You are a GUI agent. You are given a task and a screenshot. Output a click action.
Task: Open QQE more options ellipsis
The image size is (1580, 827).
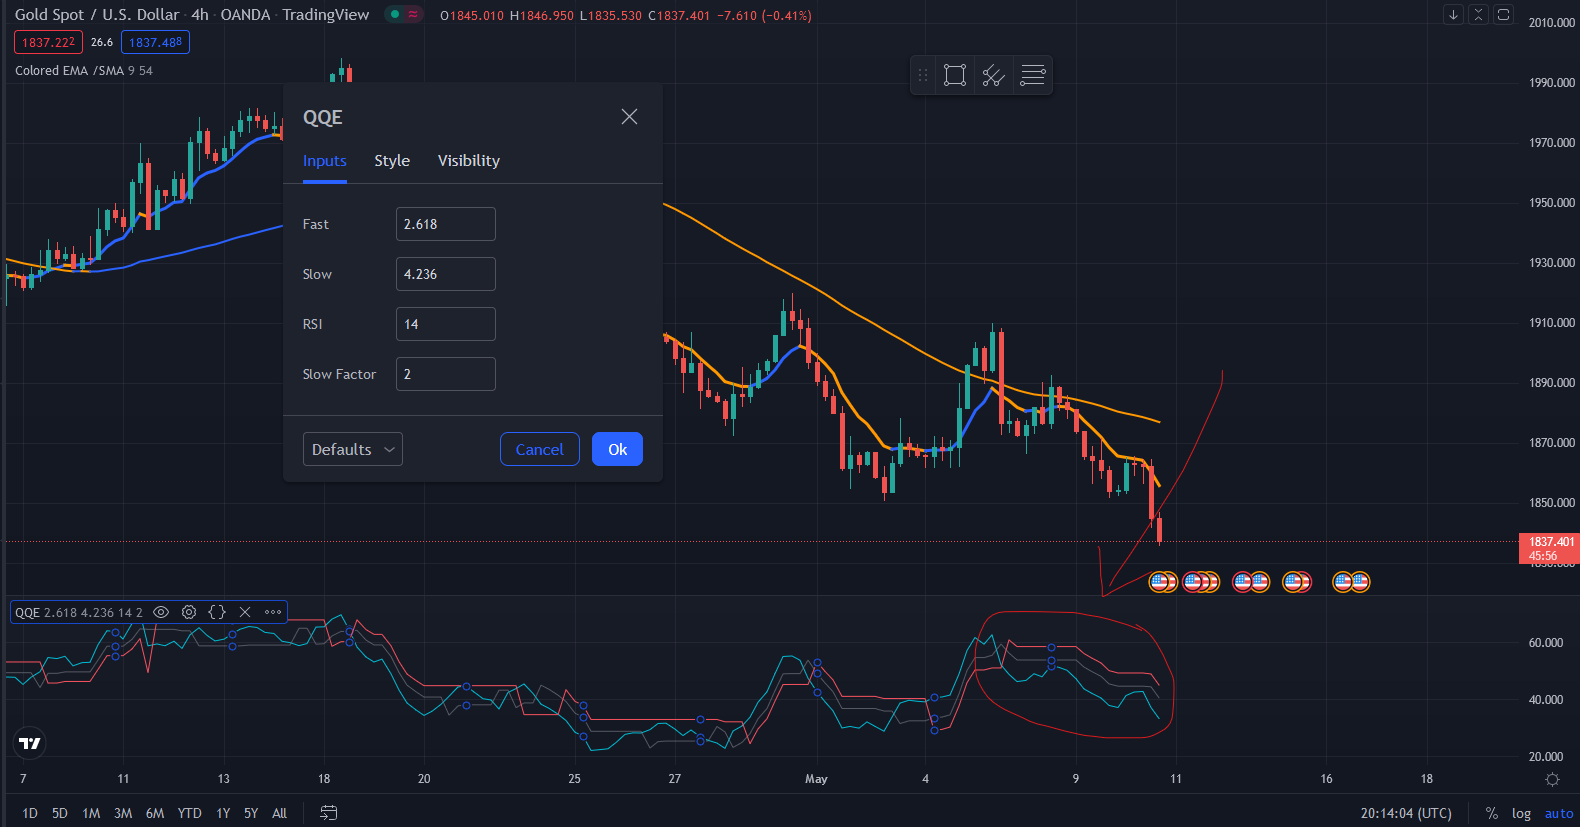273,612
